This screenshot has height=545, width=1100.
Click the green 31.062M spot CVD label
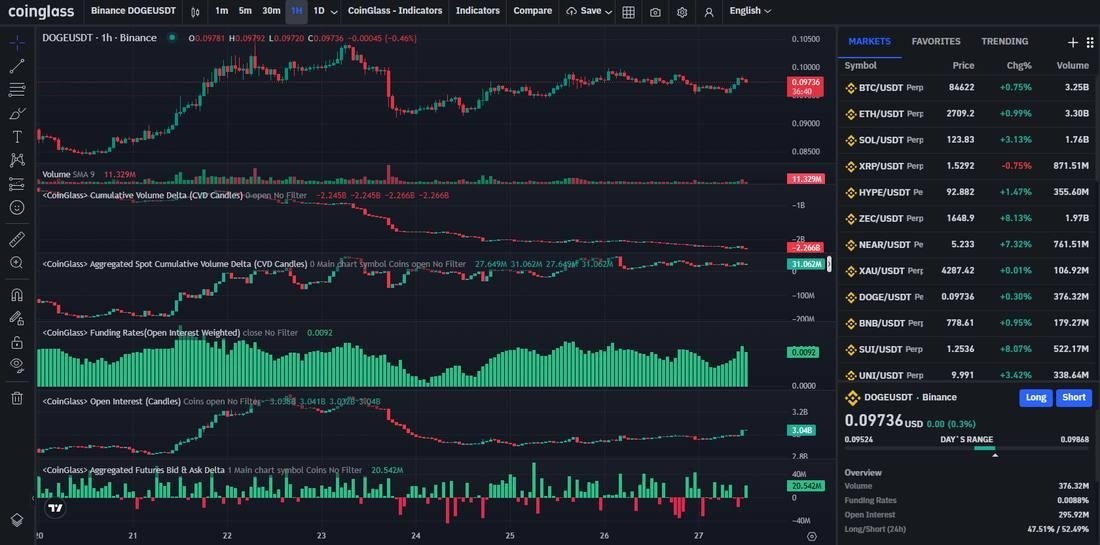[805, 264]
